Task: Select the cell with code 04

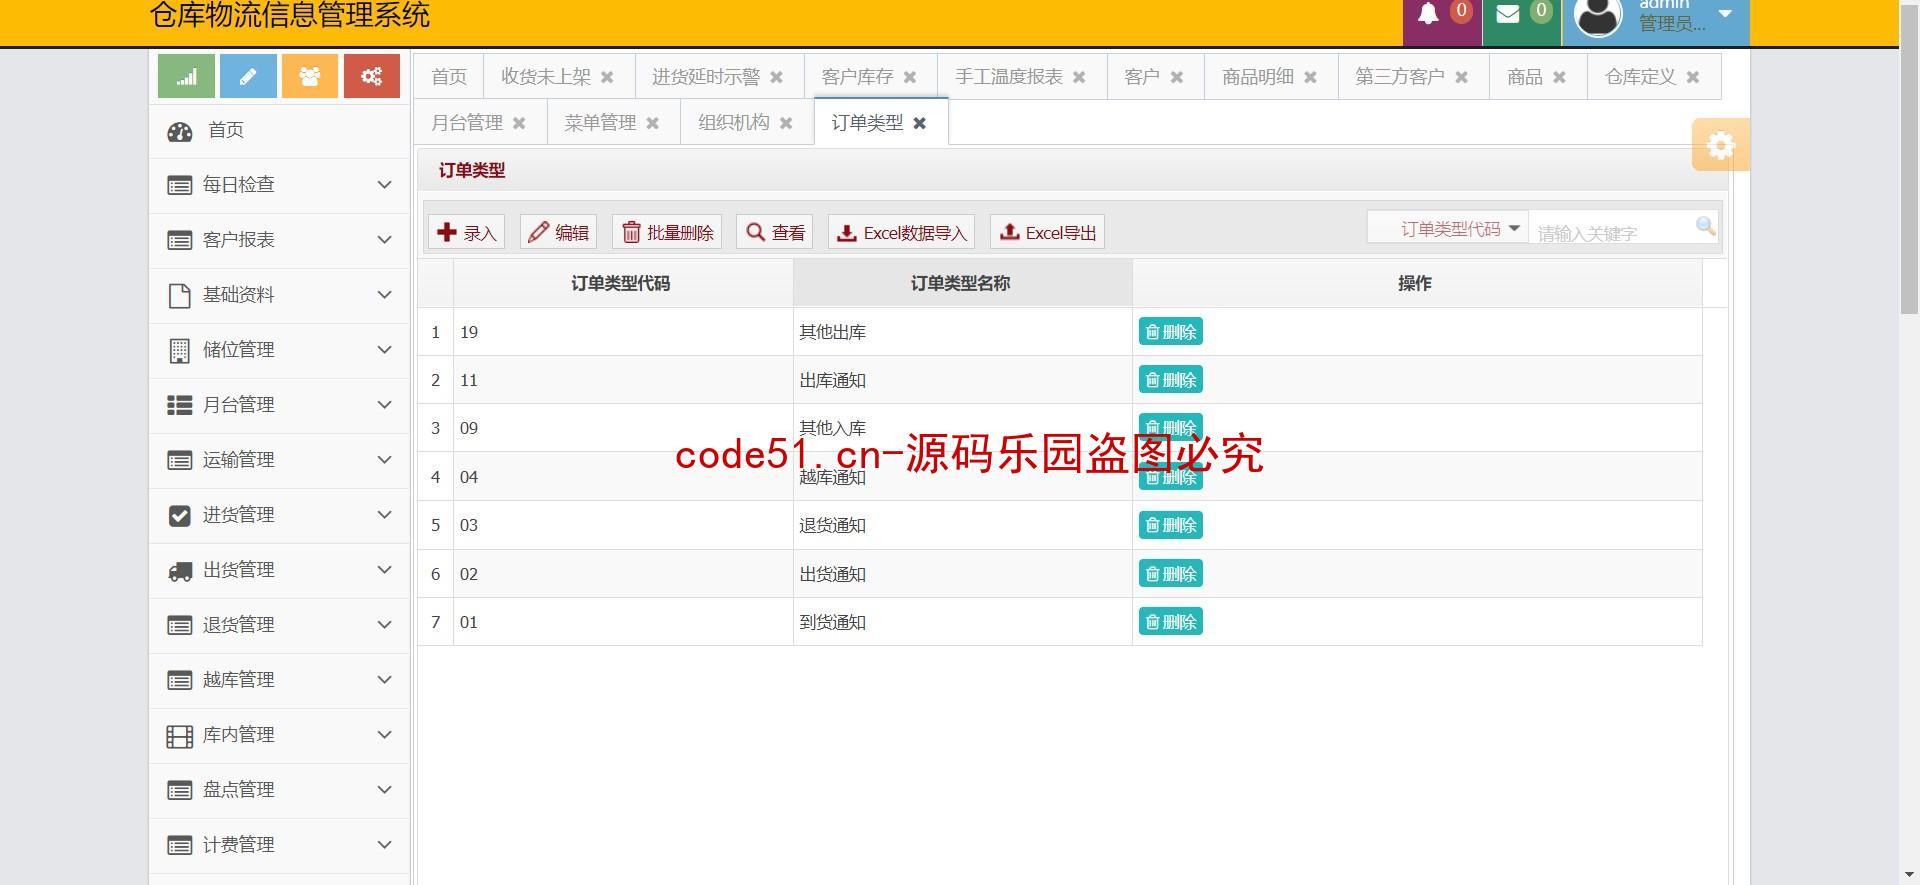Action: click(x=623, y=477)
